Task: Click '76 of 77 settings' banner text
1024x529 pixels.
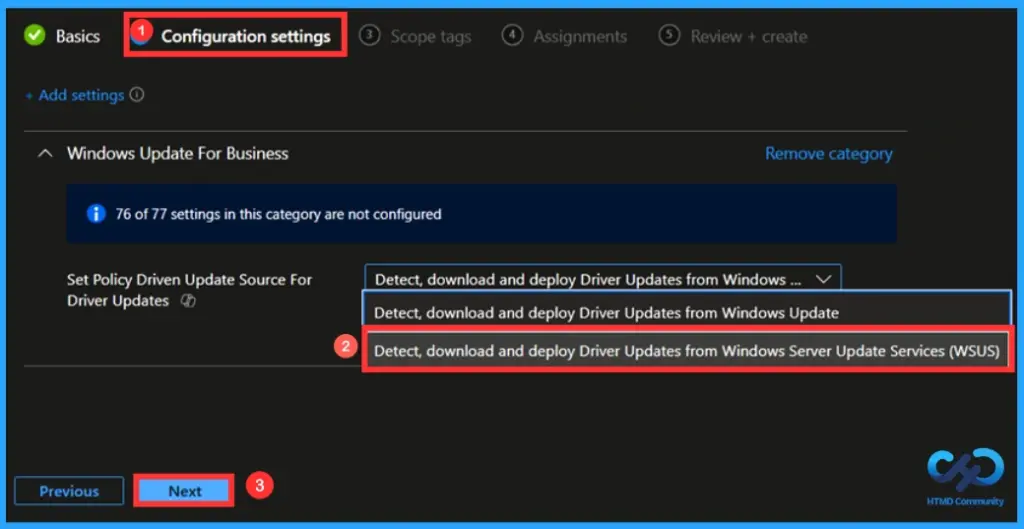Action: coord(279,214)
